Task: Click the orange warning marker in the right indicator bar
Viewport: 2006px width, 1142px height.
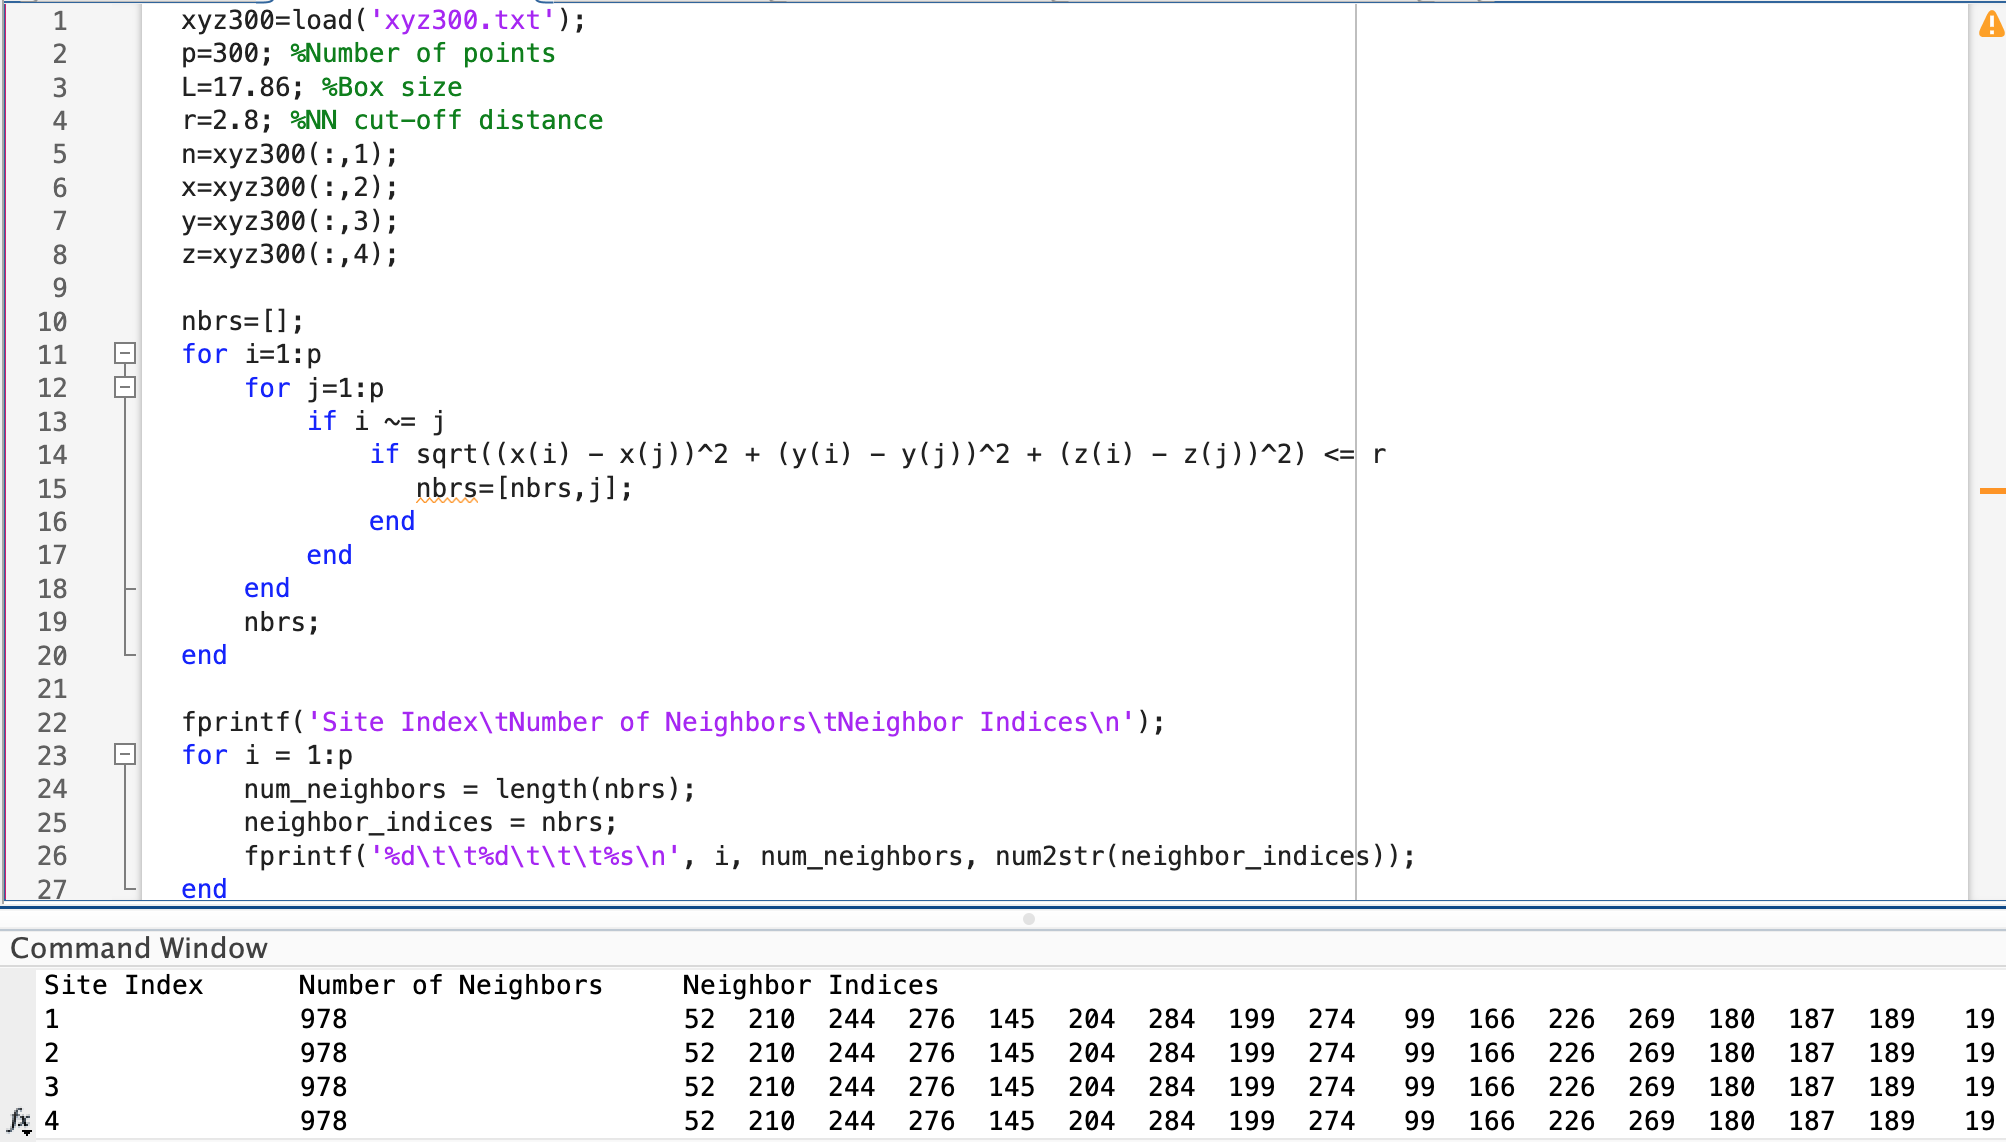Action: tap(1994, 490)
